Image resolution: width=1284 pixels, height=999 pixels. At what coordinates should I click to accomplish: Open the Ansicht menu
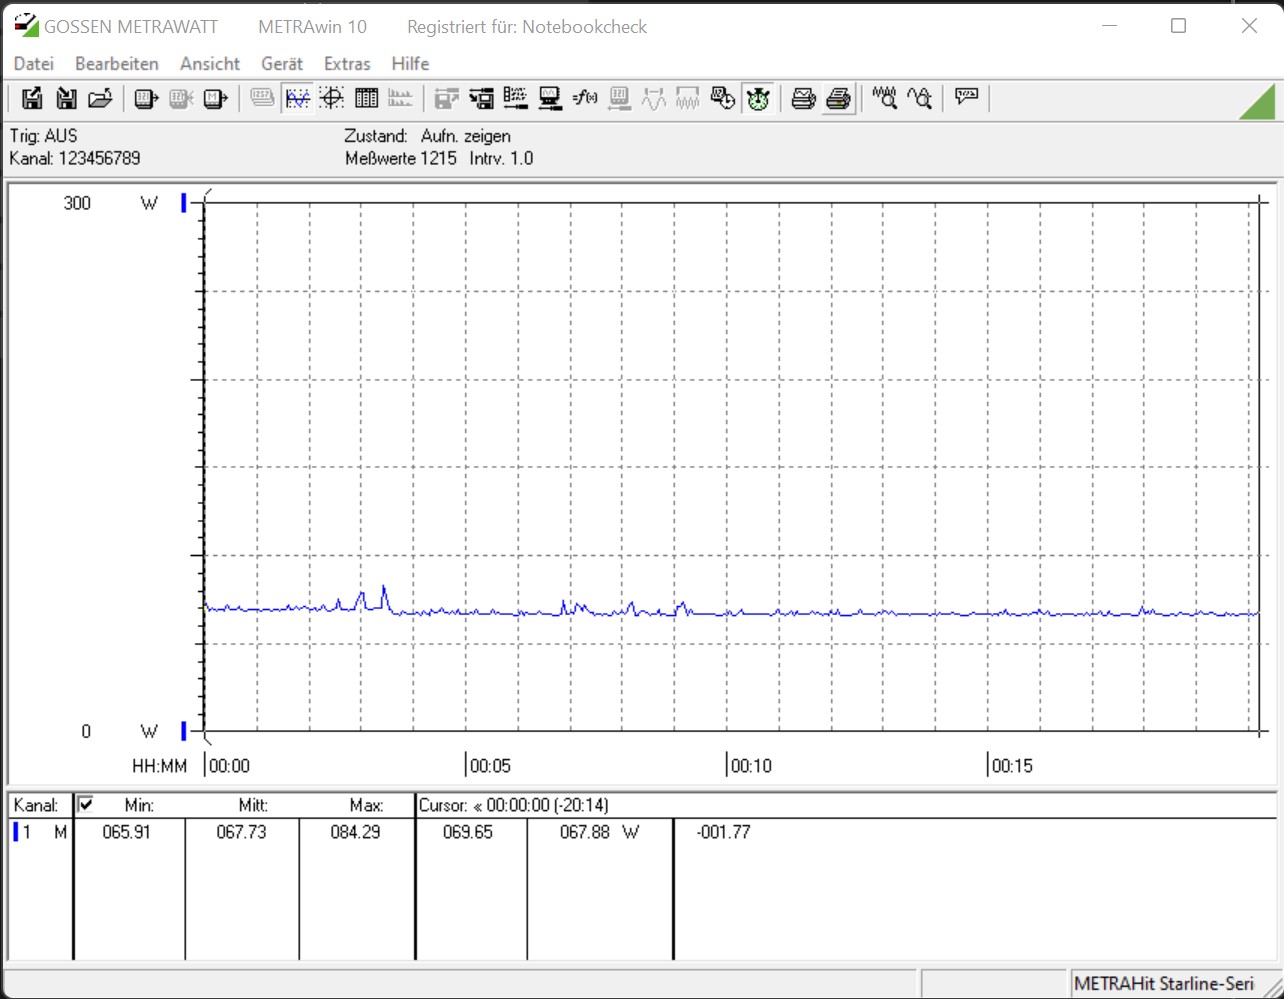click(210, 64)
